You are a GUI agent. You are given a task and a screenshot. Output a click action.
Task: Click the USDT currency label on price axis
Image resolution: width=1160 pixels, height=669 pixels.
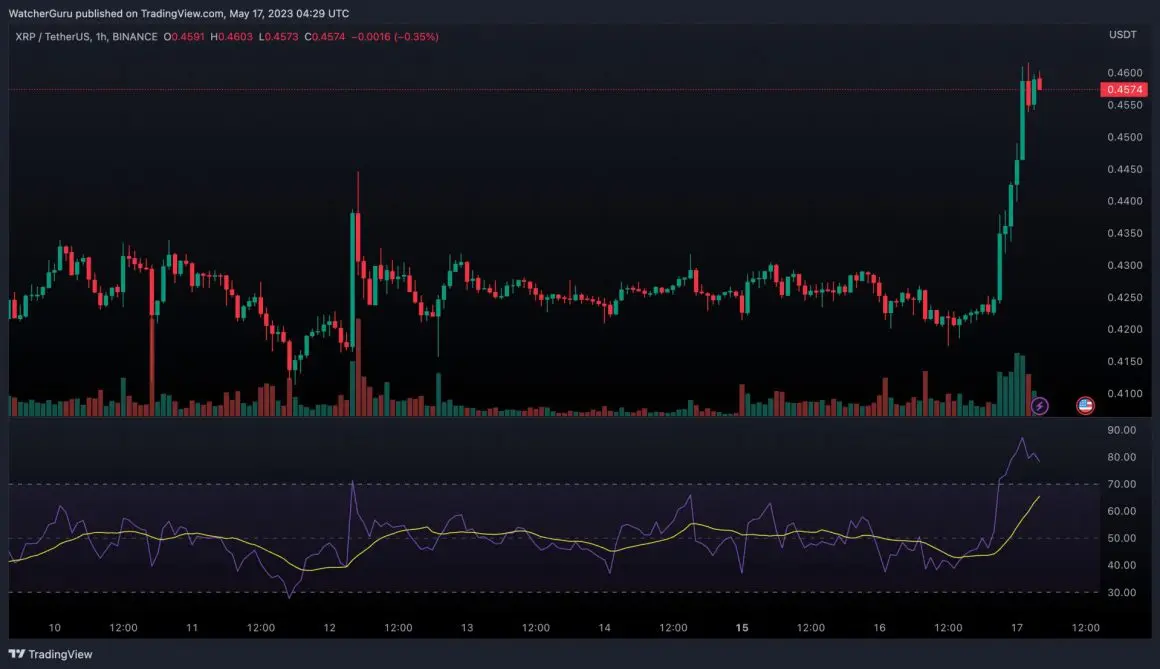click(1121, 33)
